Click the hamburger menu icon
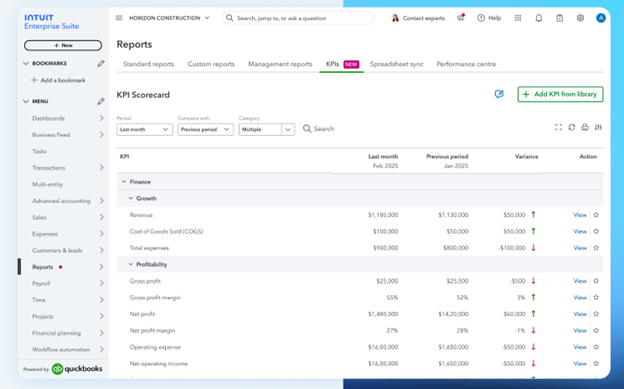 pos(119,18)
